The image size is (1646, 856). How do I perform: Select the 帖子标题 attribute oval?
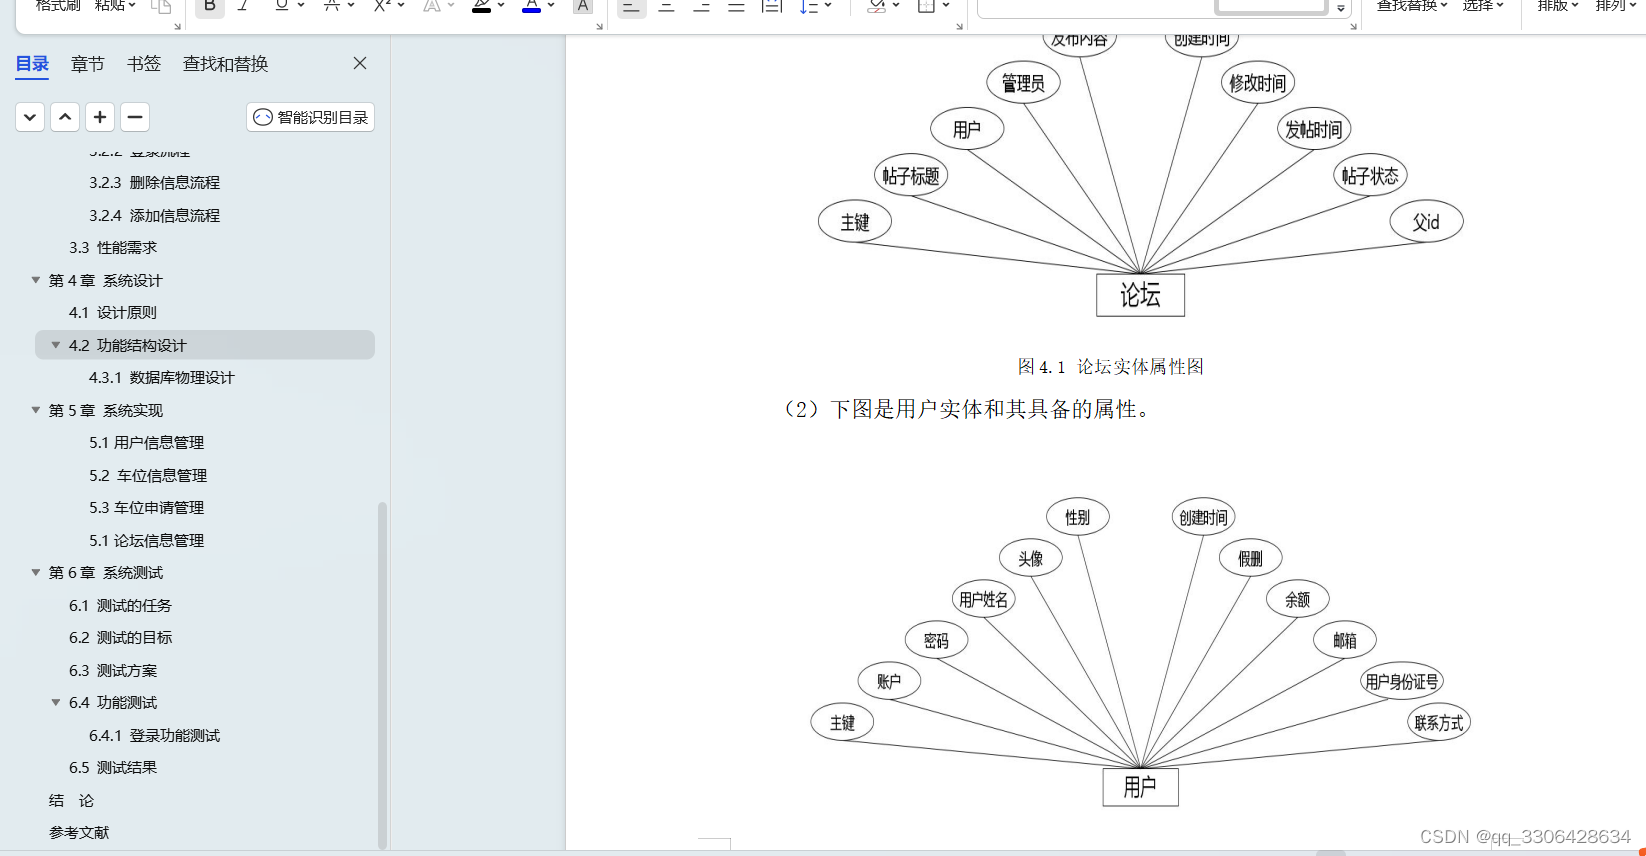pyautogui.click(x=911, y=176)
